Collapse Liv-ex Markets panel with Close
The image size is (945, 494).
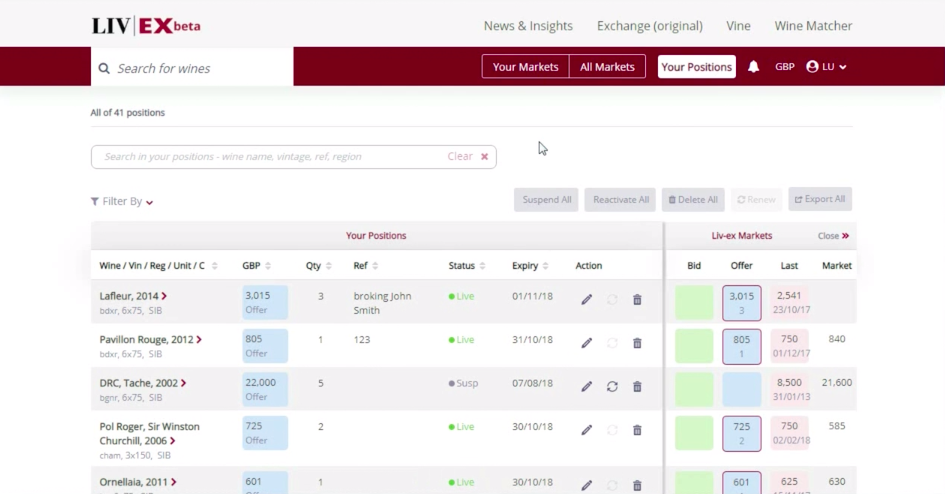pos(834,236)
